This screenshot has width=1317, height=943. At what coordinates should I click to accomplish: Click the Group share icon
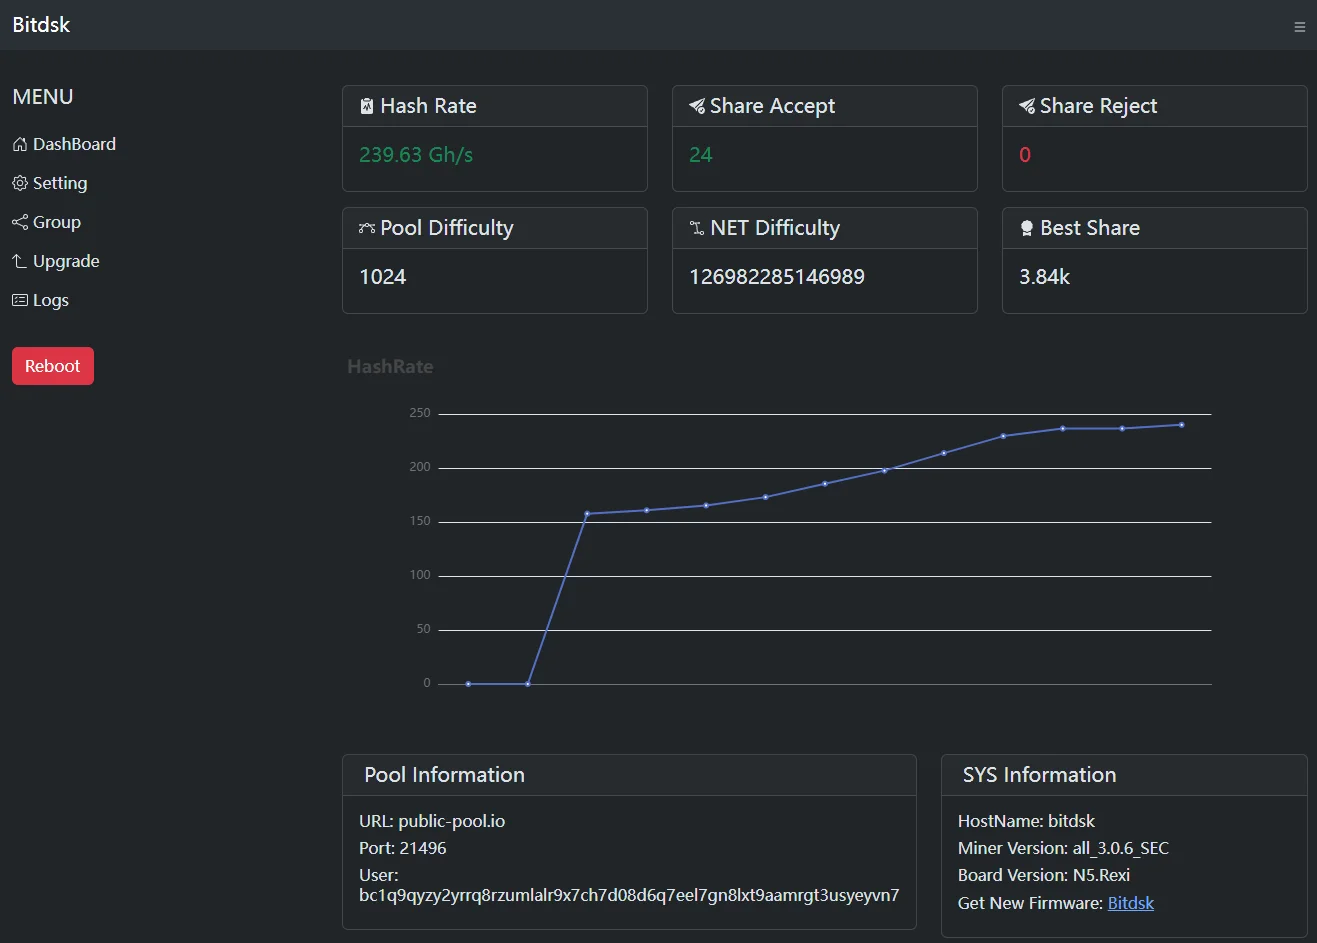[20, 223]
